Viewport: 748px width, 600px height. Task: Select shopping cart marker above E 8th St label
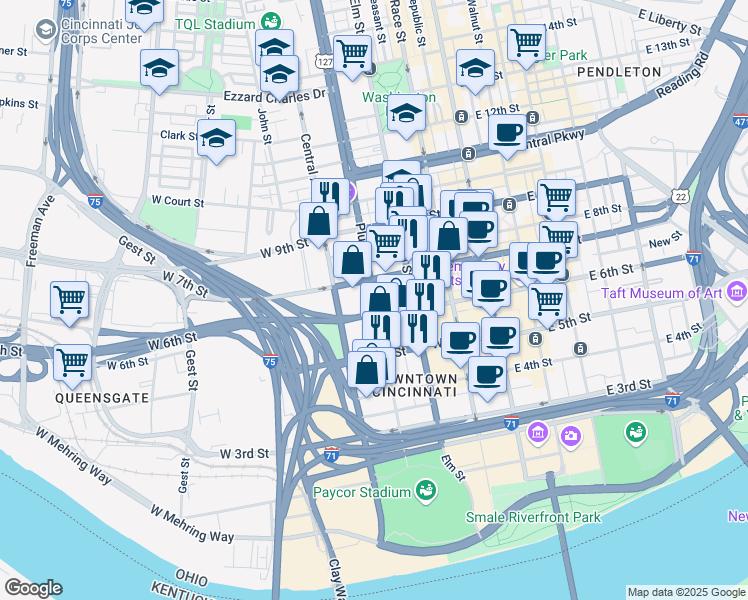(556, 198)
